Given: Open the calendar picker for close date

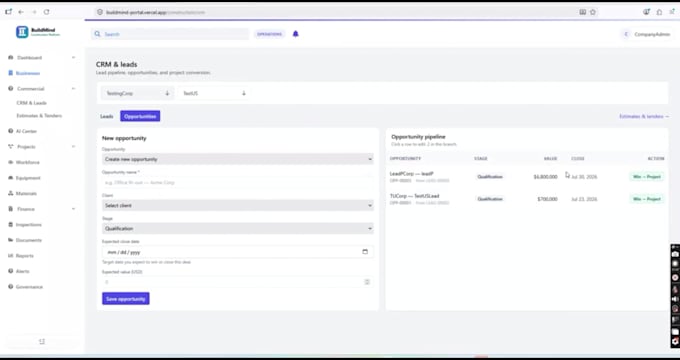Looking at the screenshot, I should coord(365,252).
